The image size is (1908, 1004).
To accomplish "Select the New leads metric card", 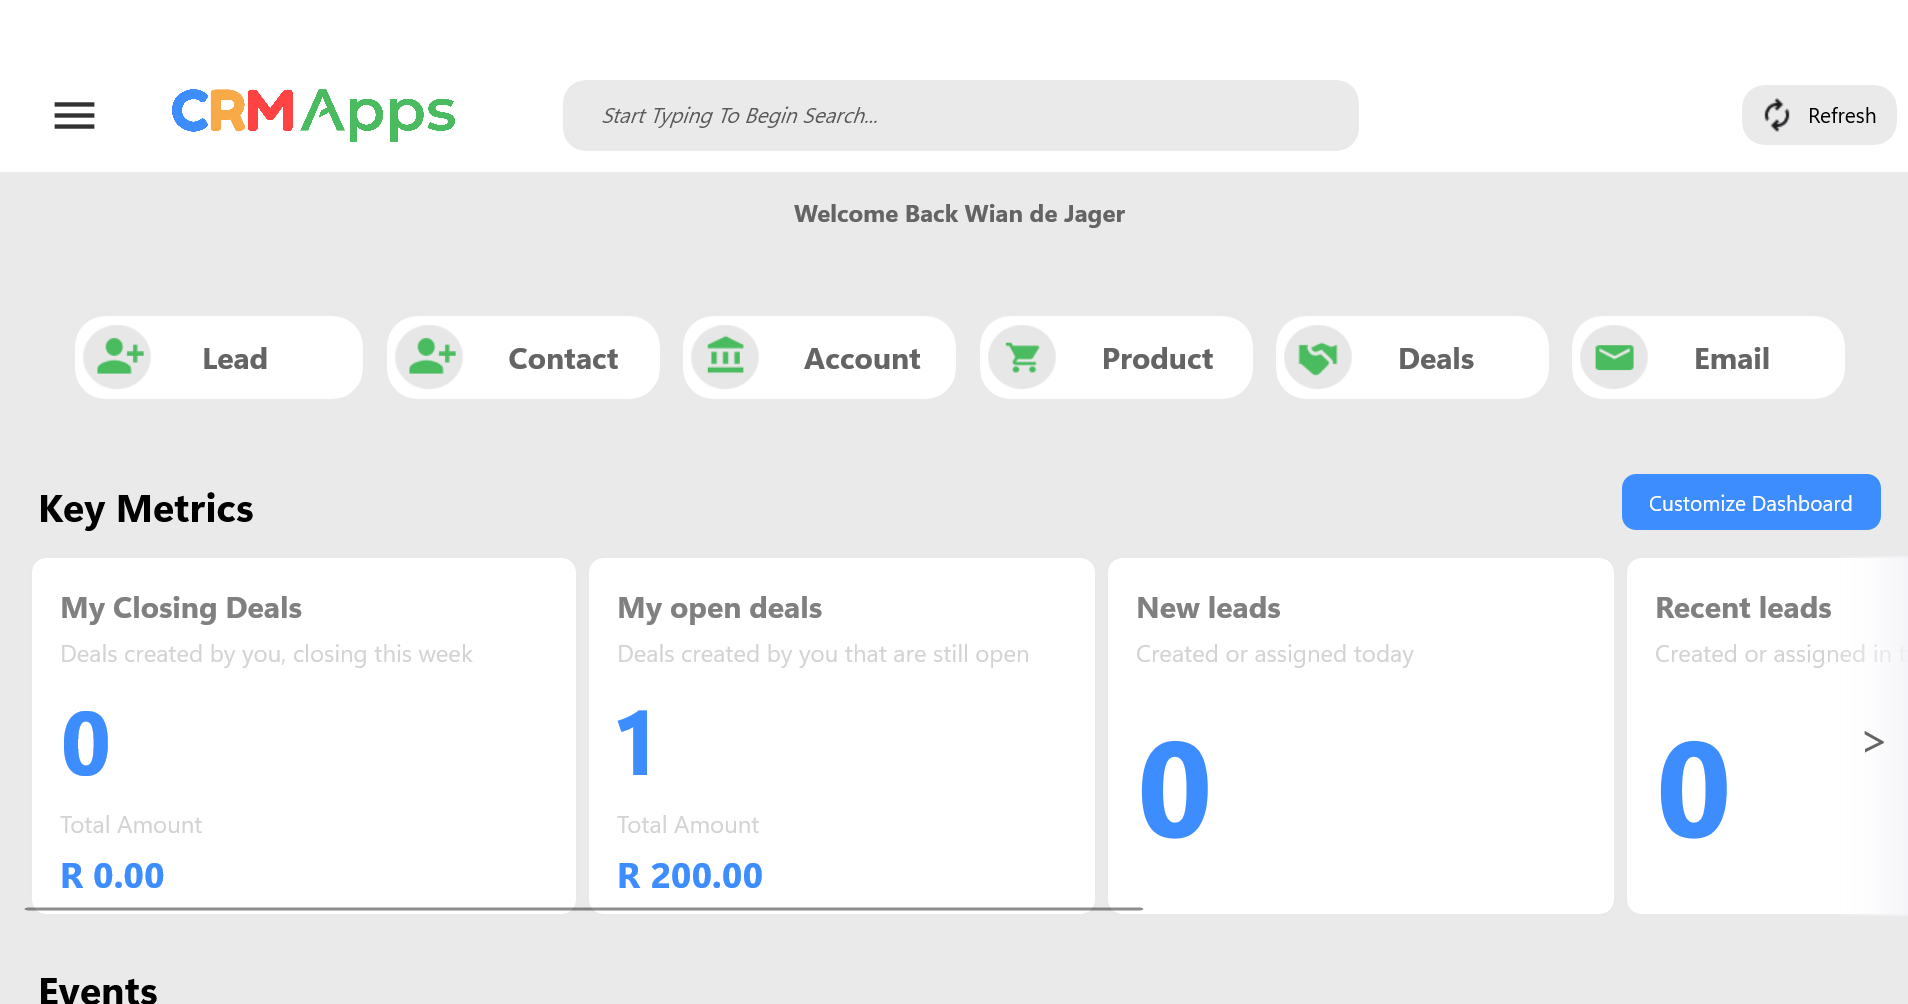I will point(1360,735).
